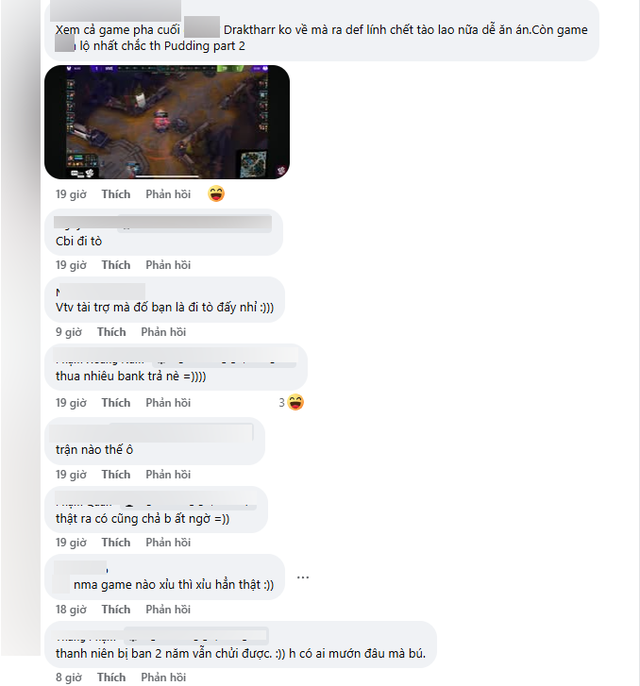Like the 'thật ra có cũng chả' comment
The image size is (640, 686).
pos(116,542)
